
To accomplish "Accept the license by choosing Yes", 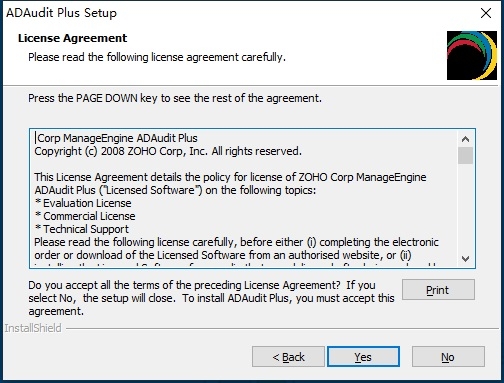I will (x=363, y=357).
